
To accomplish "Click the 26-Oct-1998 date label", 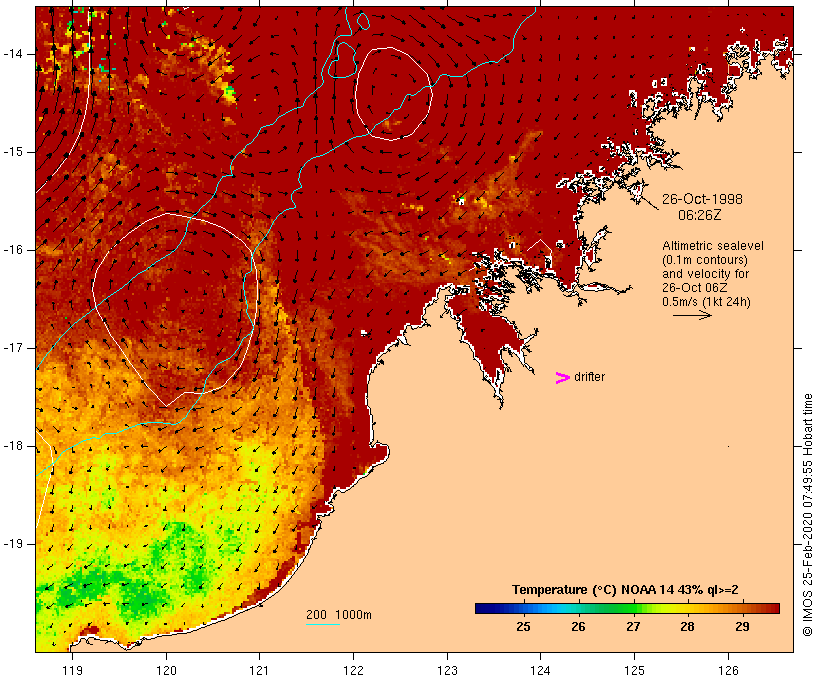I will coord(702,199).
